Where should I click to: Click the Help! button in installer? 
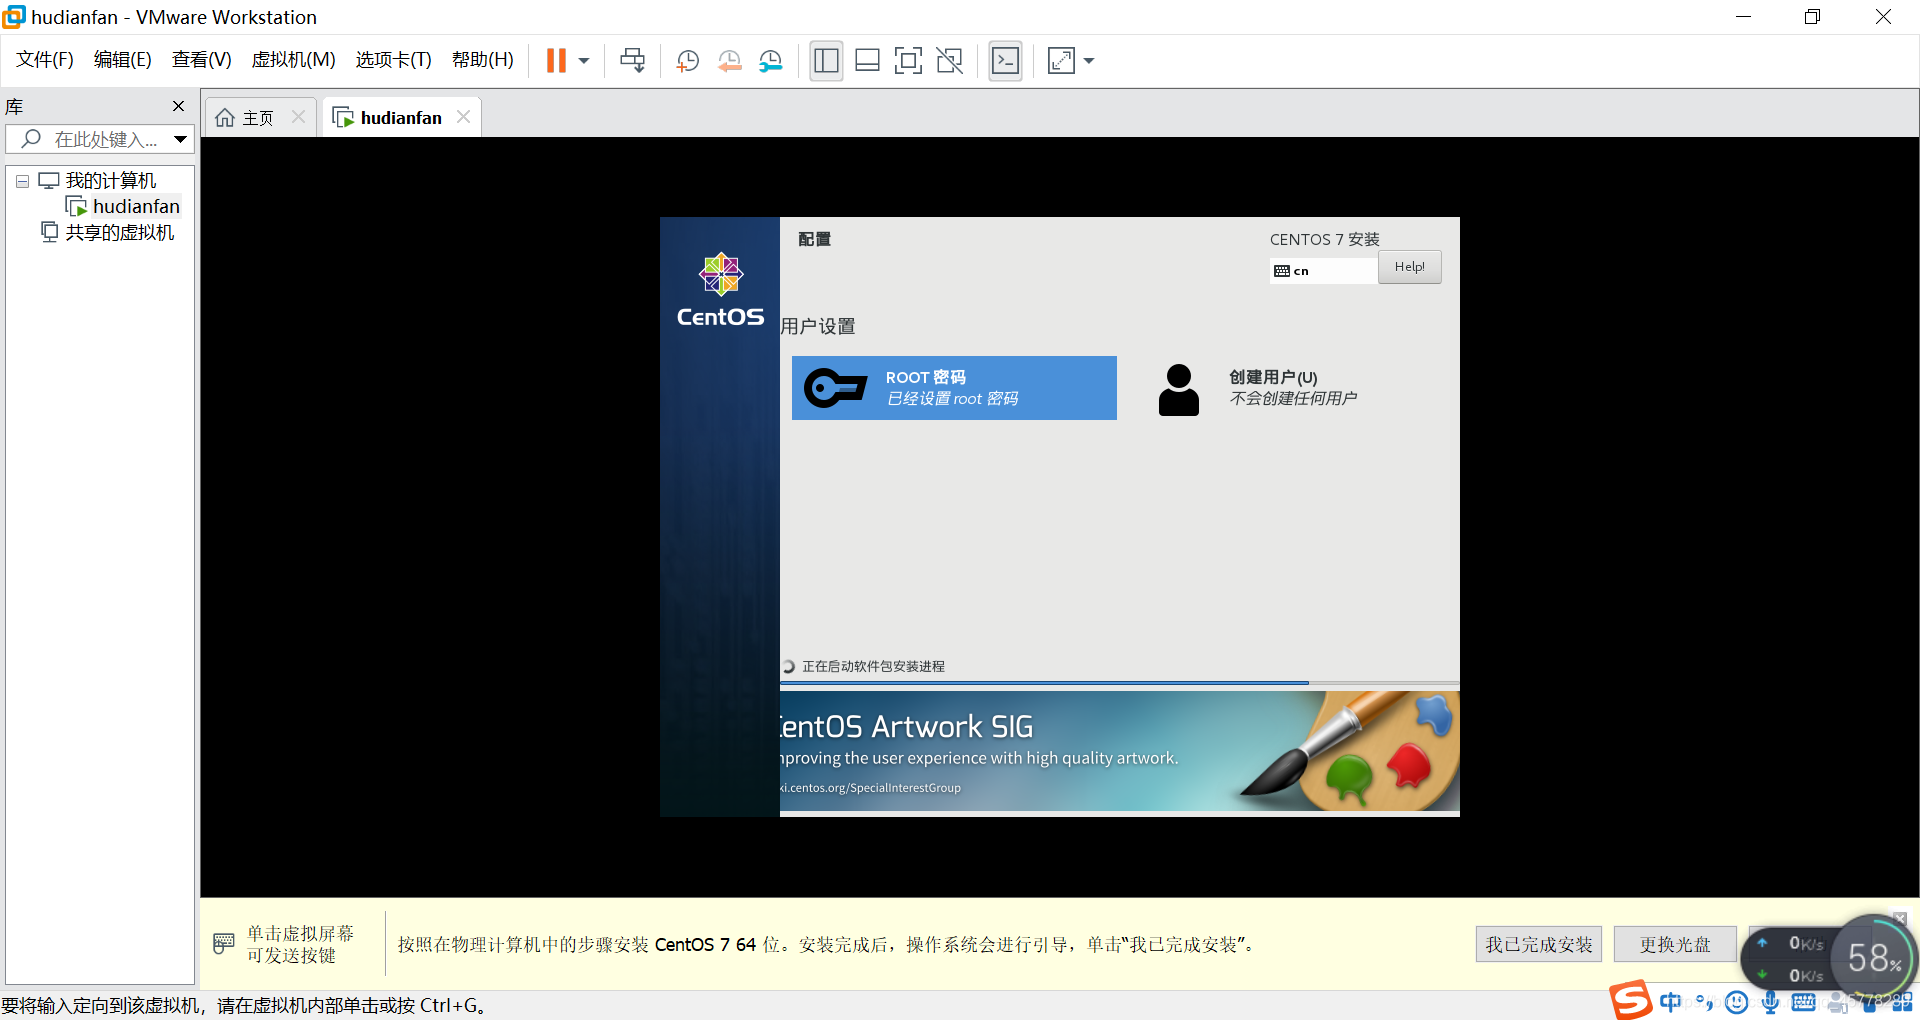1409,267
